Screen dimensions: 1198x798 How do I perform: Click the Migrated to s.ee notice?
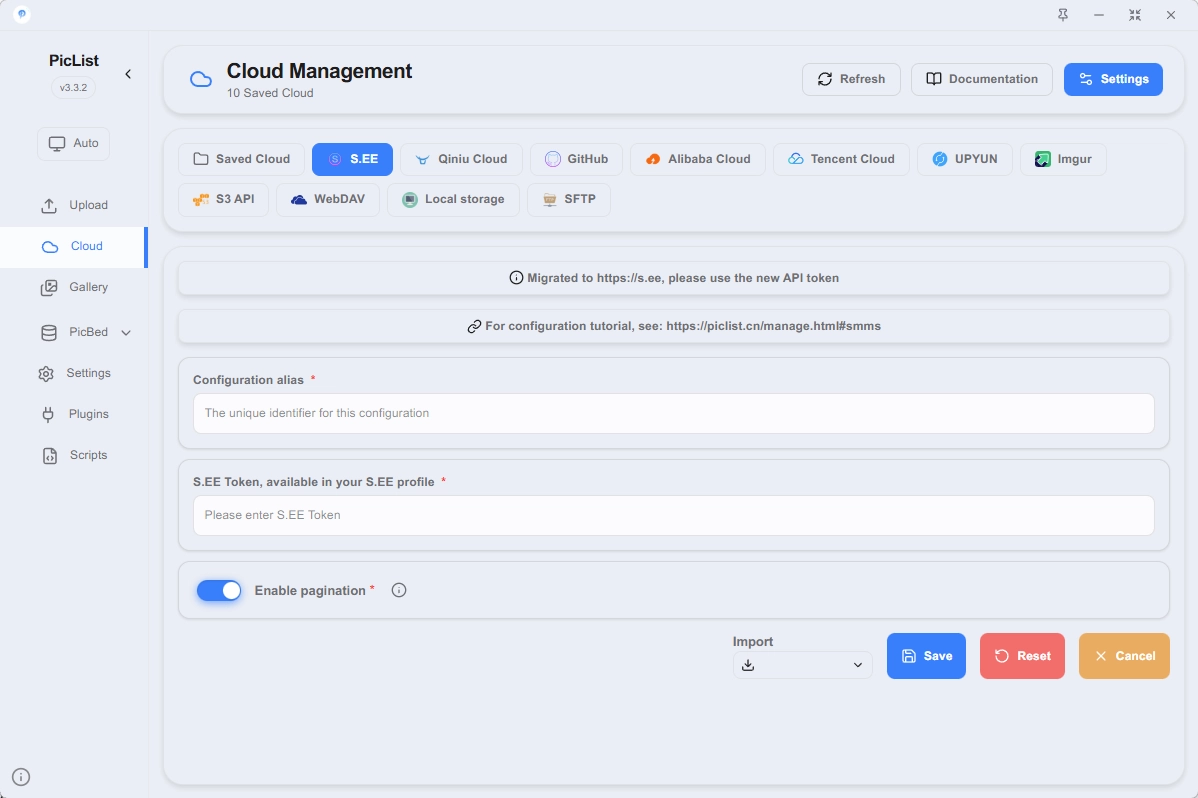pyautogui.click(x=674, y=278)
